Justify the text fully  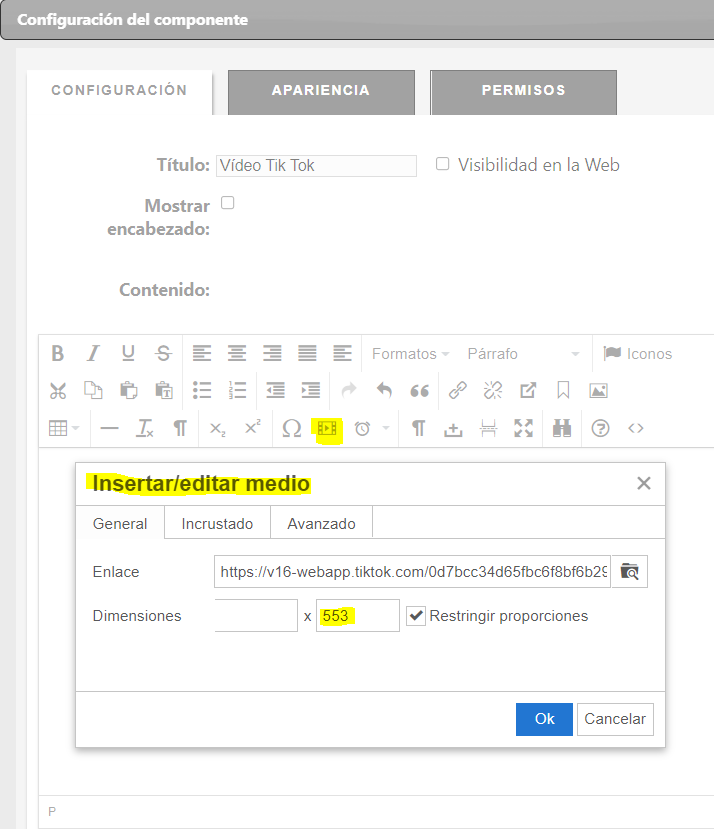pos(307,353)
